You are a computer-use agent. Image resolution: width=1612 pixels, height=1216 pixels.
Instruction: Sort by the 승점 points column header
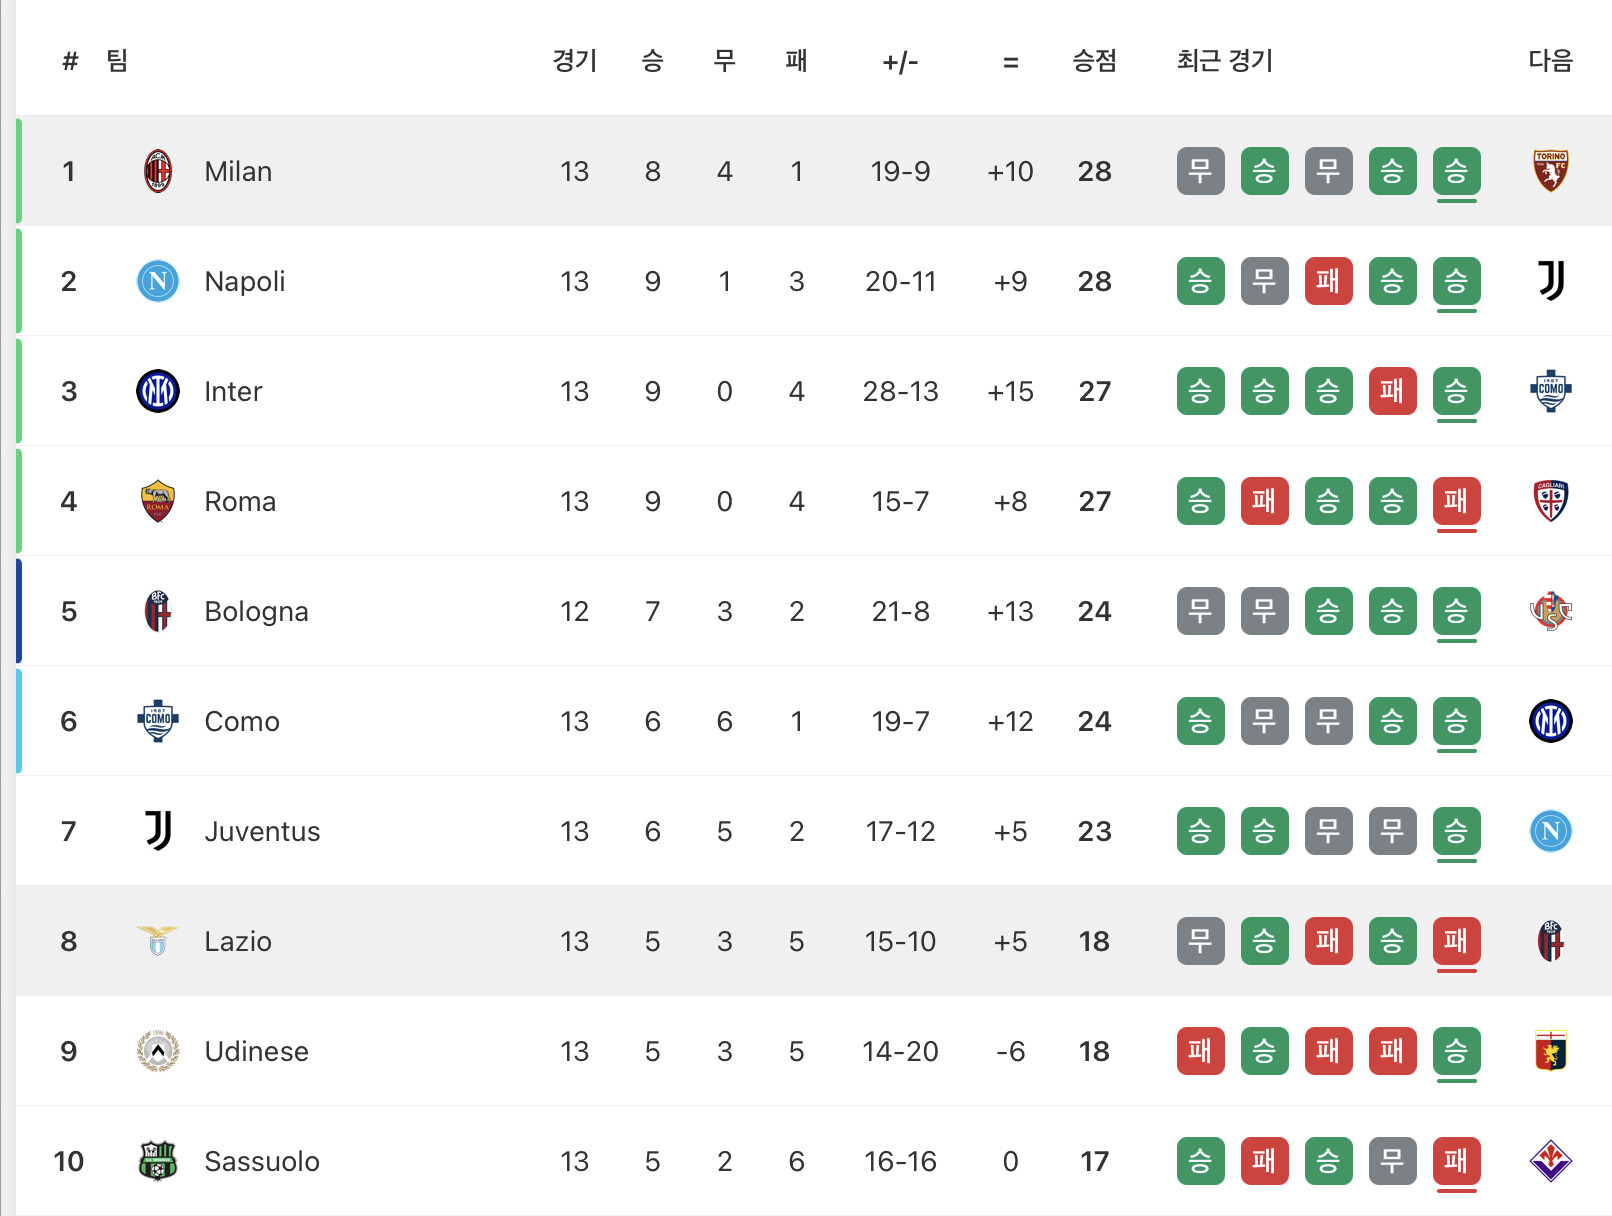point(1094,61)
